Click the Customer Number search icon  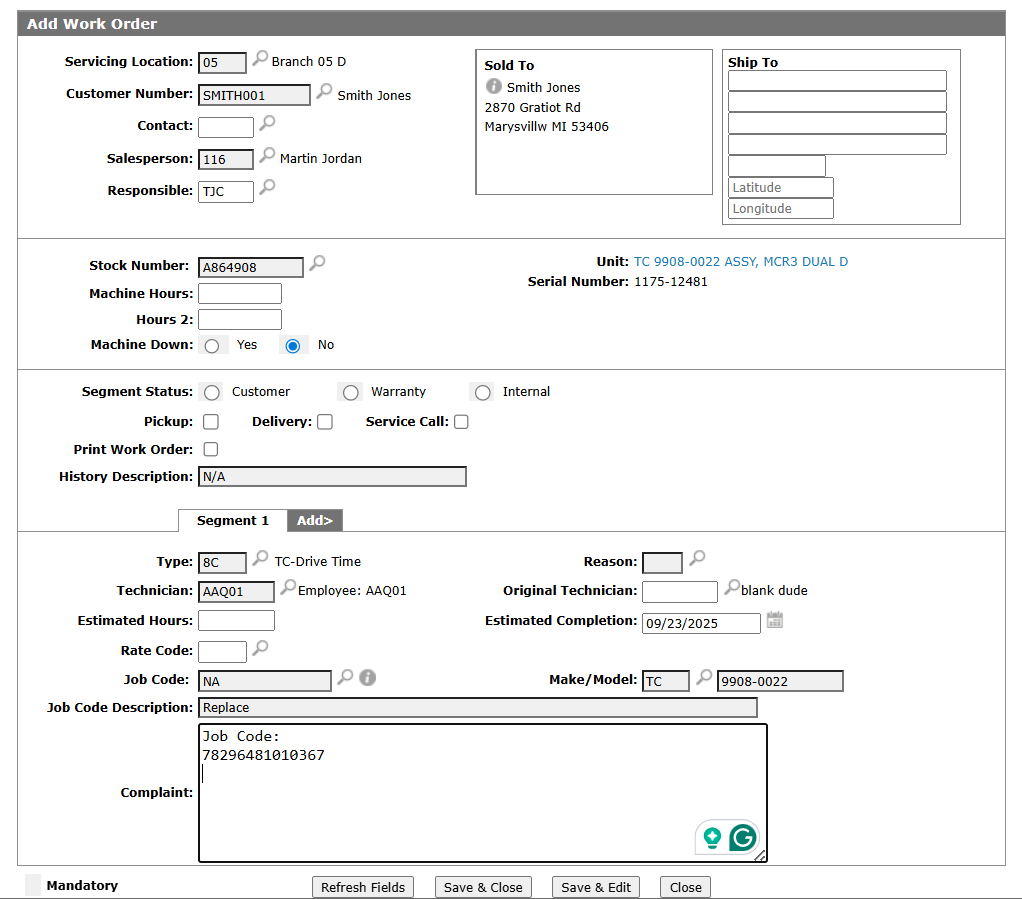(324, 92)
